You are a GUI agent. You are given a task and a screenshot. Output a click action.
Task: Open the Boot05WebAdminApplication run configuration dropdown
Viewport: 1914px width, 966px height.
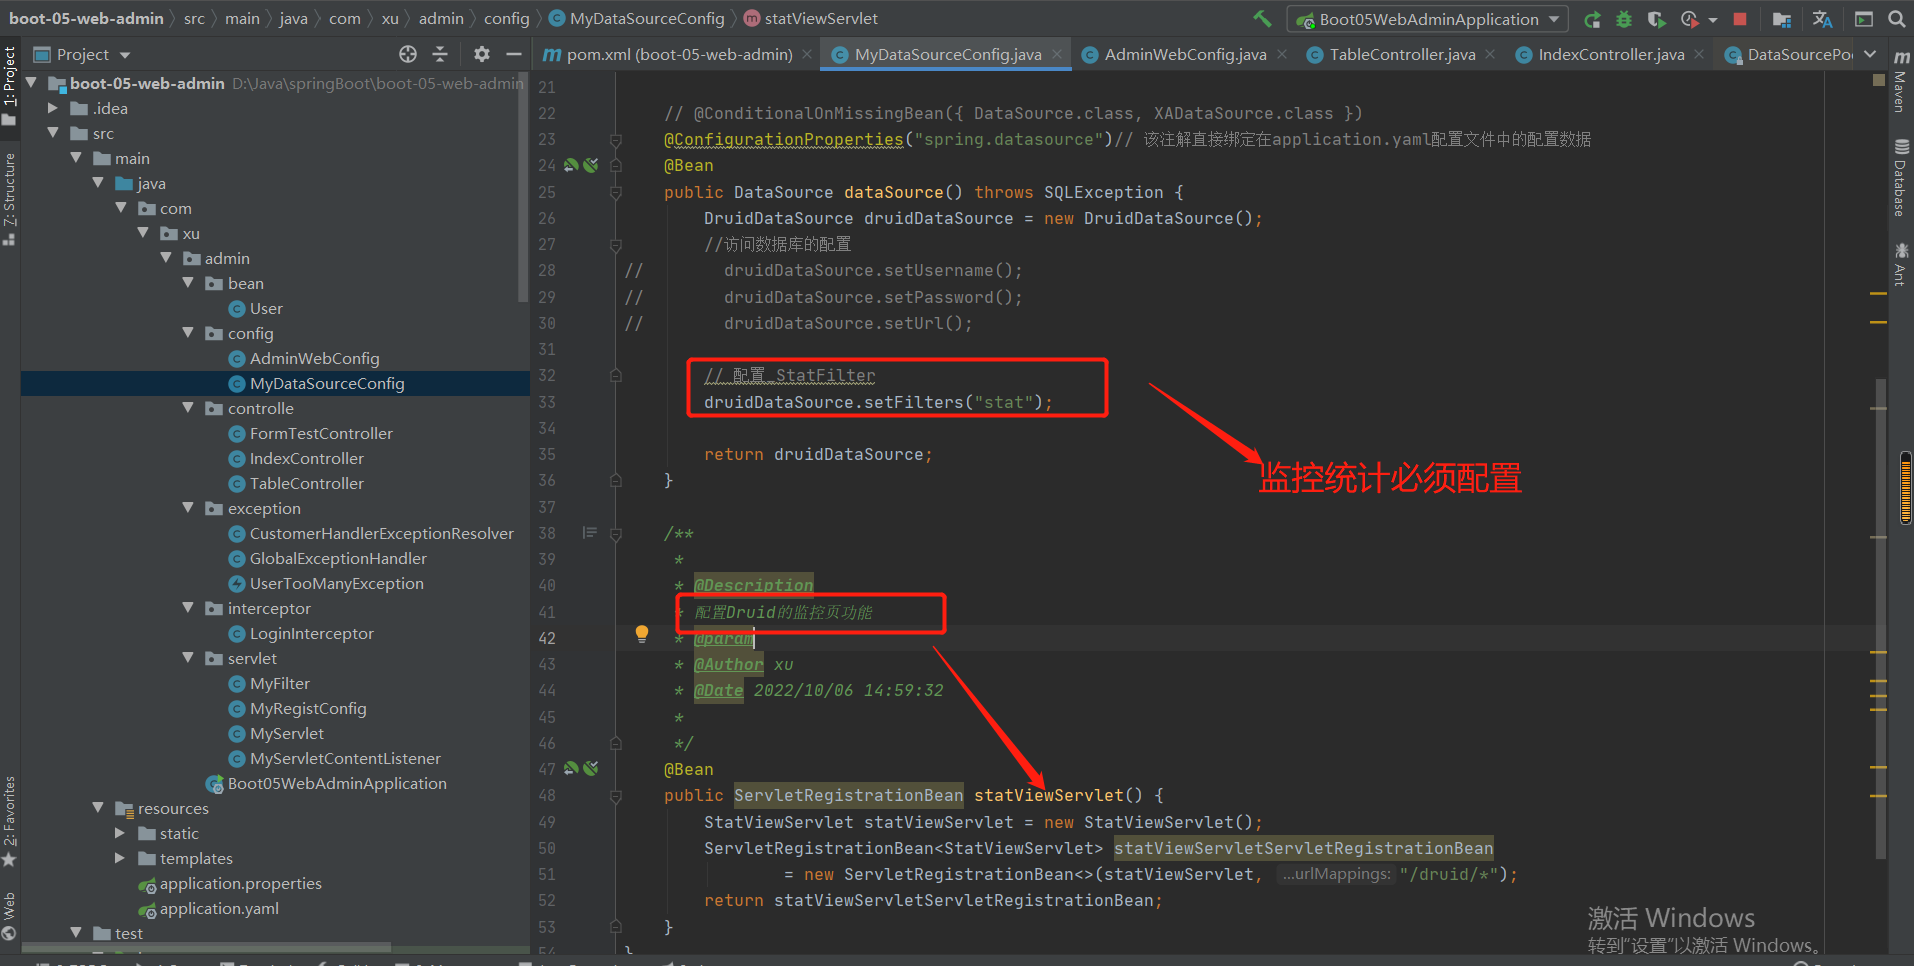coord(1428,19)
